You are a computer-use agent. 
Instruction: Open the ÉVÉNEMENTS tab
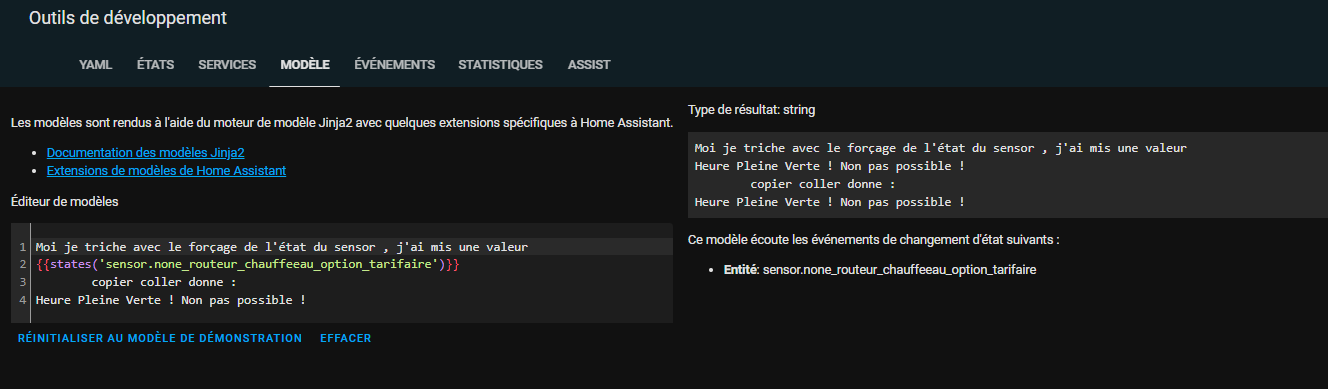pos(394,65)
